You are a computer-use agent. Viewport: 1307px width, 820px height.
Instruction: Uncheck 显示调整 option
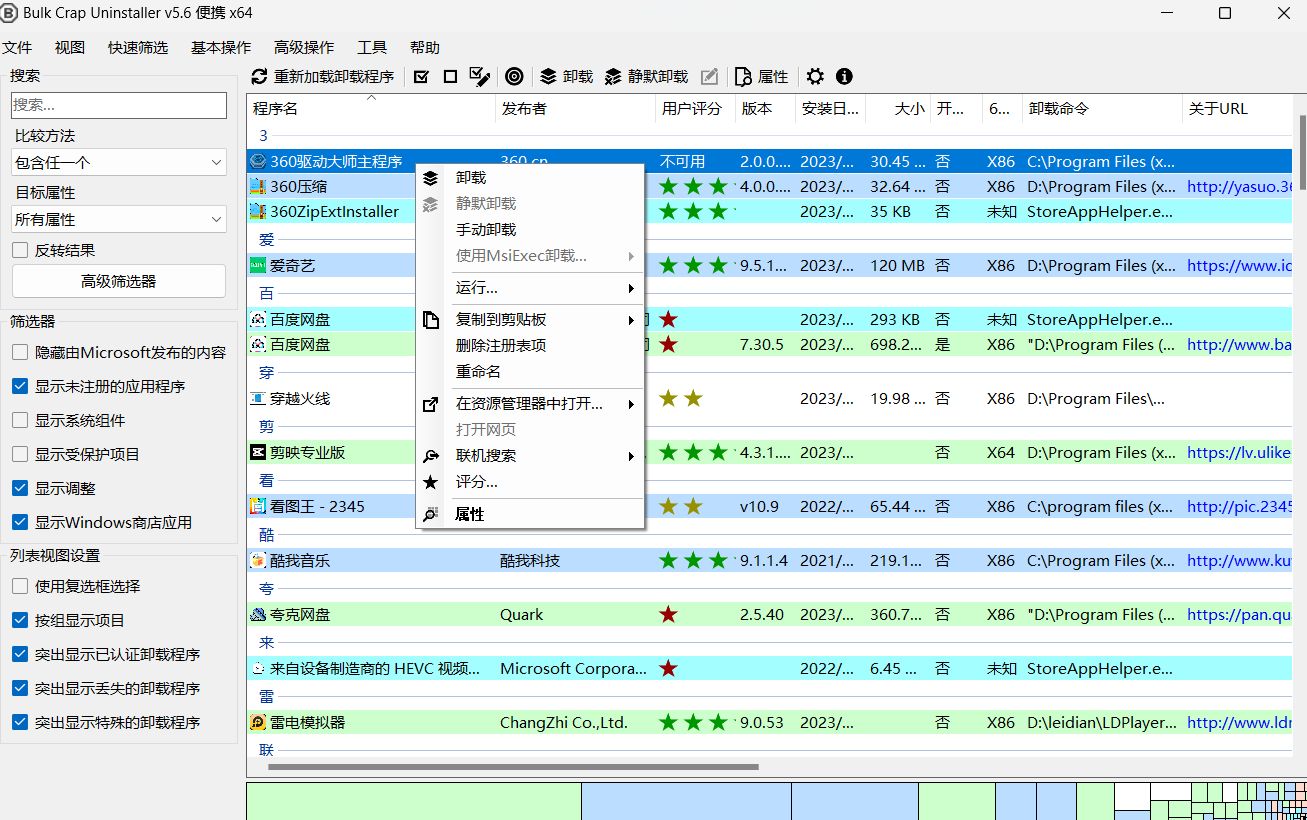pos(20,488)
